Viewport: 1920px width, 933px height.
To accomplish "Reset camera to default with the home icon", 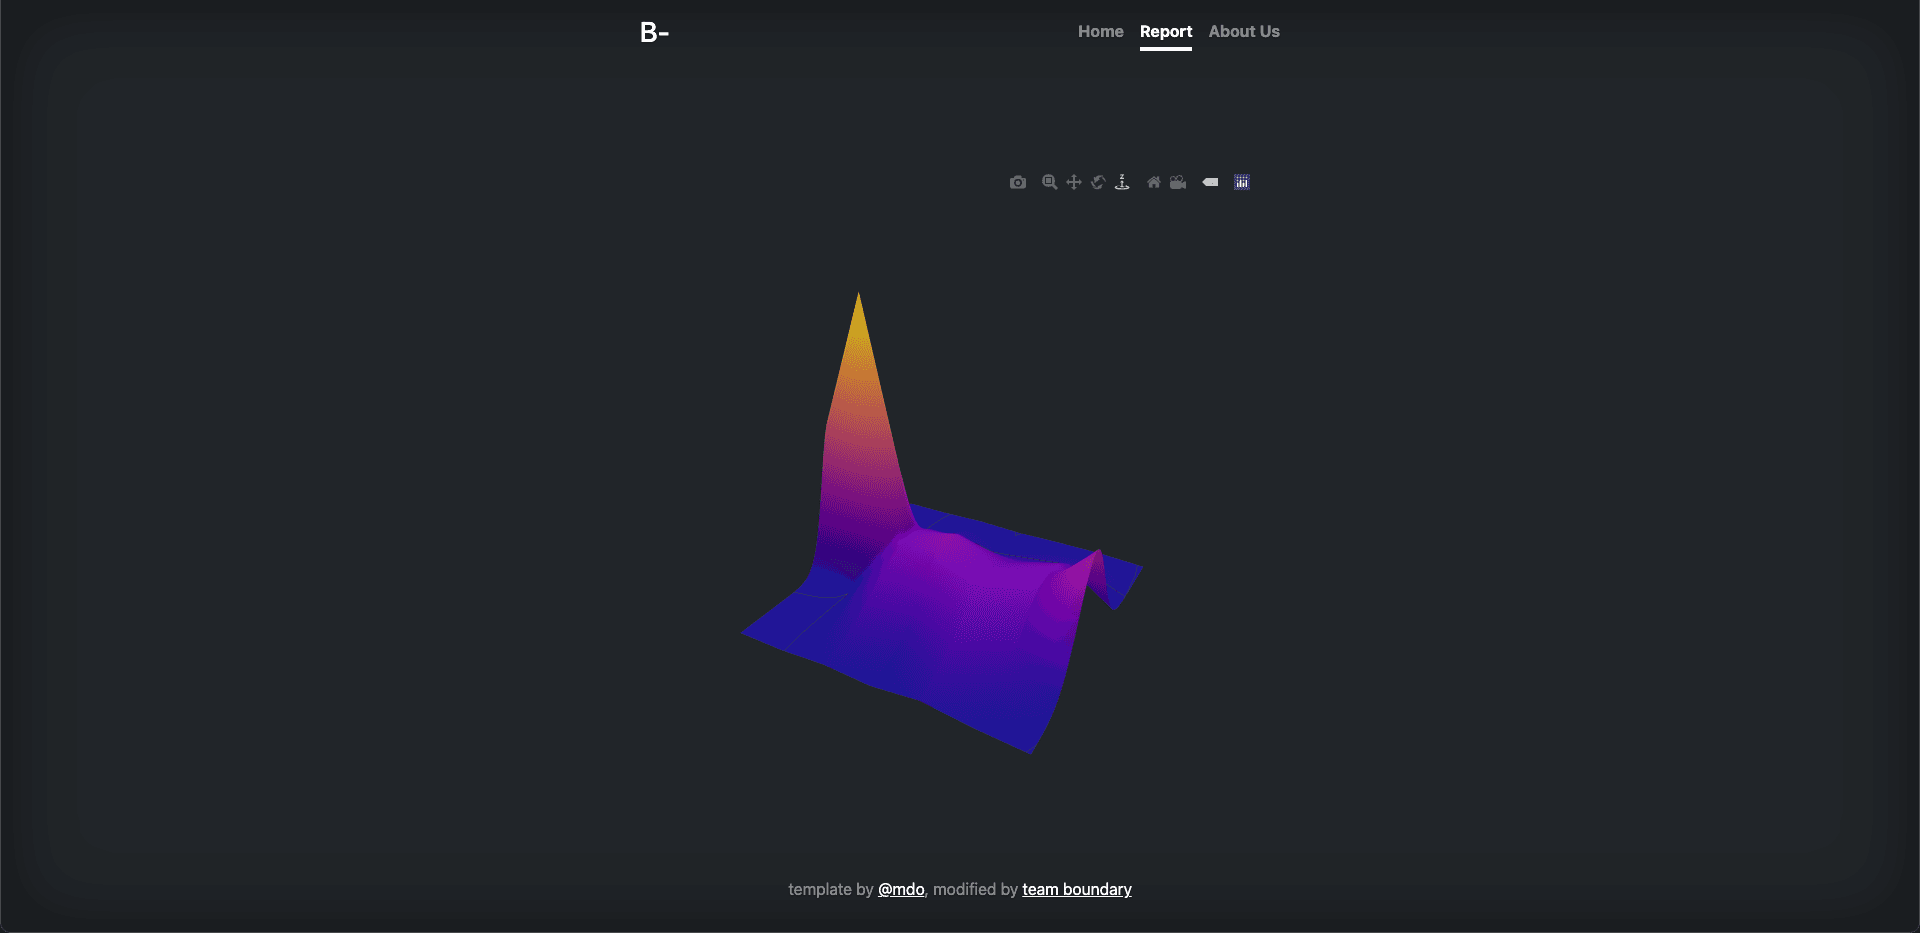I will pos(1154,182).
